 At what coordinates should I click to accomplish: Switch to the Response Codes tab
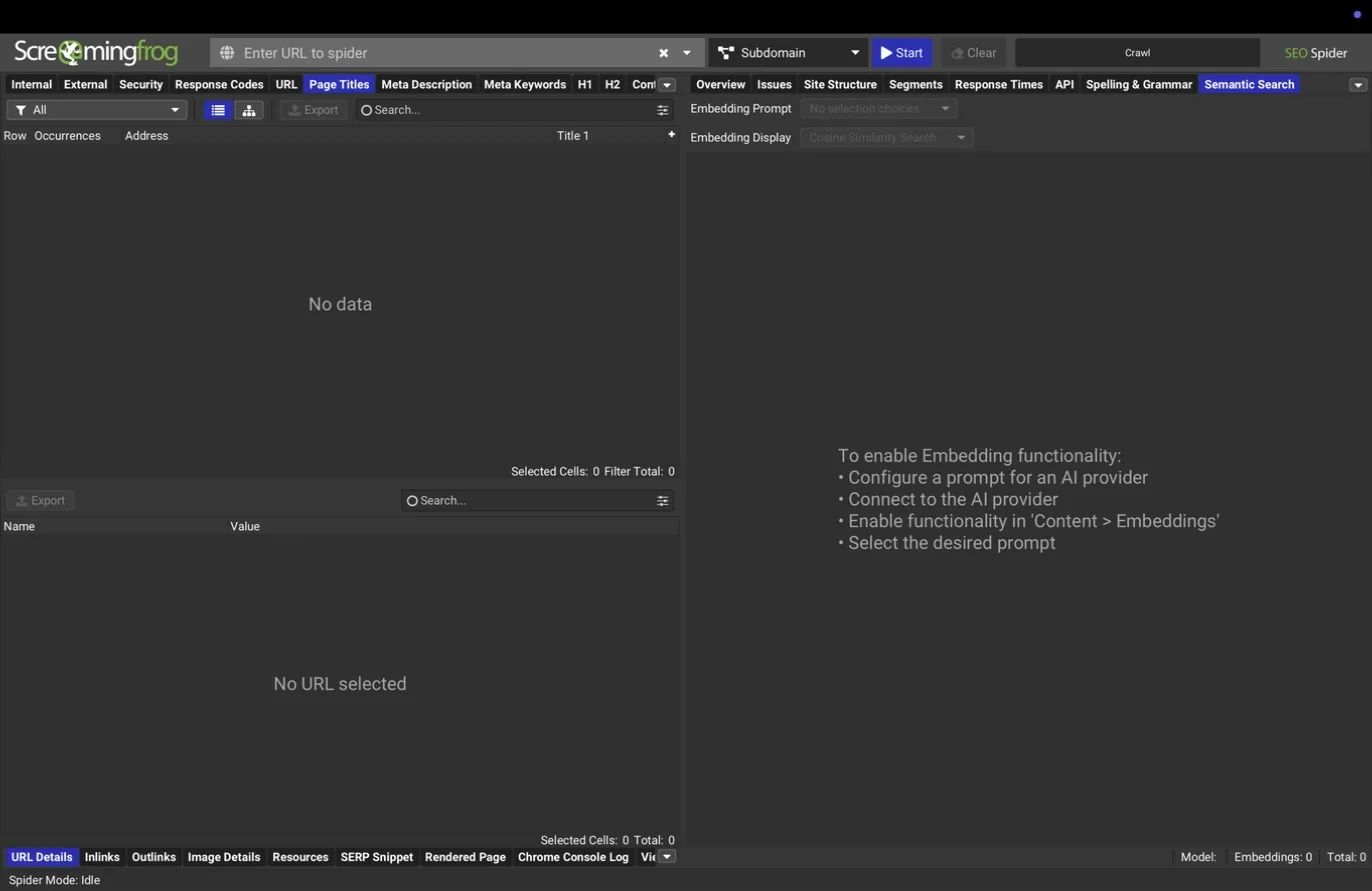(x=219, y=84)
